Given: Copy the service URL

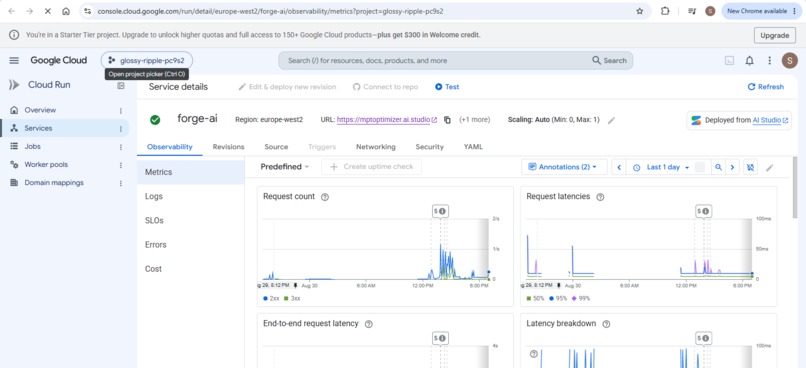Looking at the screenshot, I should 447,120.
